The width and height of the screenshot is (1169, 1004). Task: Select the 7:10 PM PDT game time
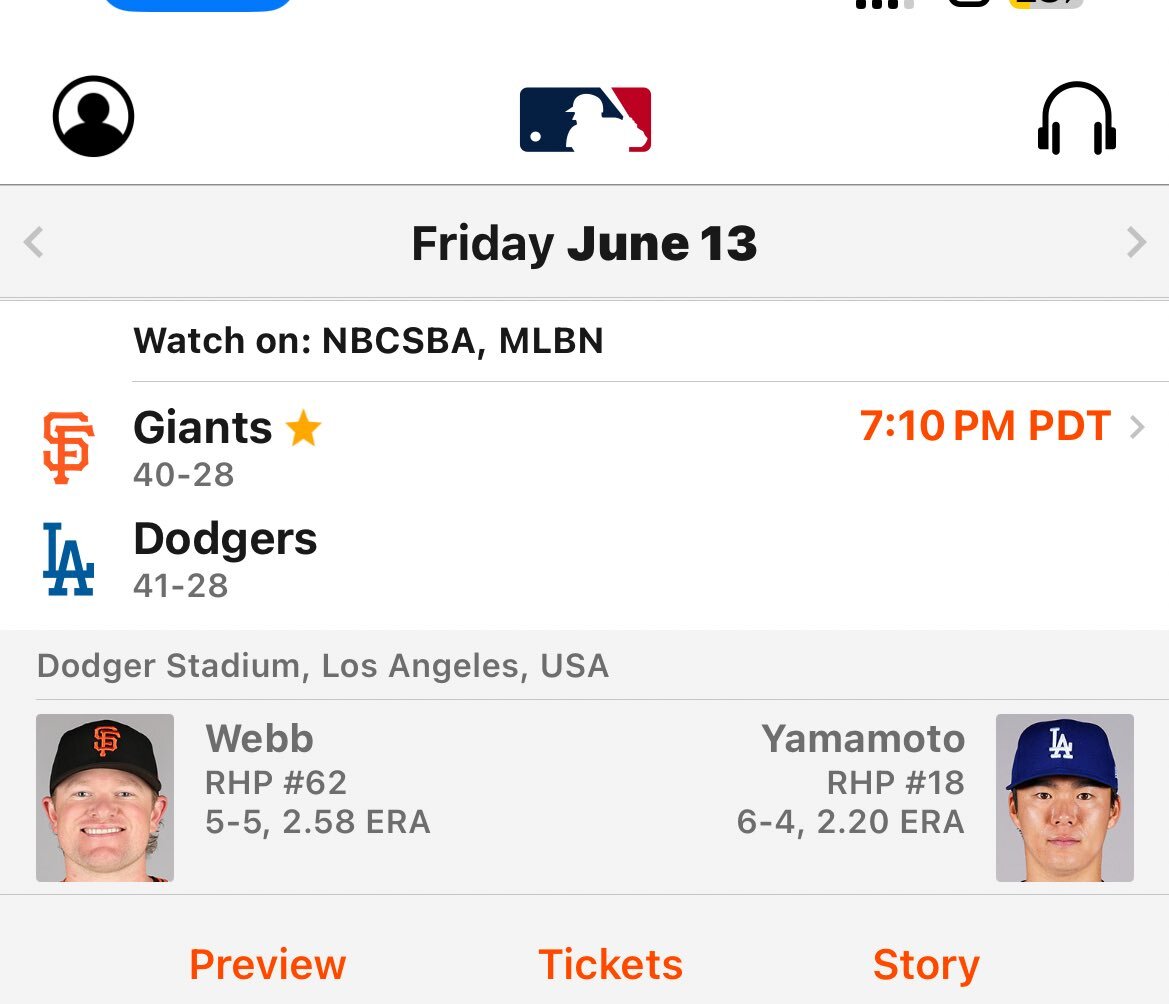[x=985, y=426]
